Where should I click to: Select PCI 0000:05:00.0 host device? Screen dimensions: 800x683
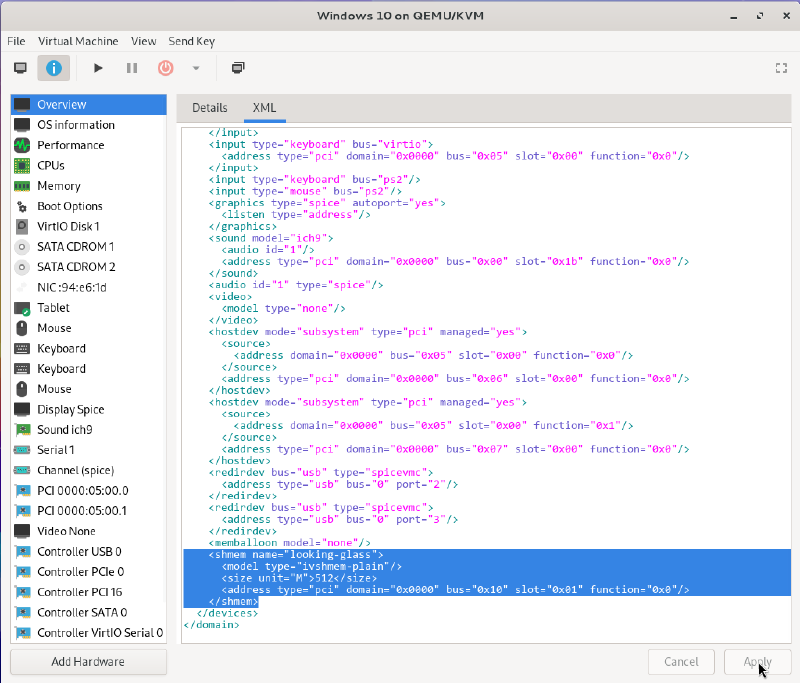pos(89,491)
